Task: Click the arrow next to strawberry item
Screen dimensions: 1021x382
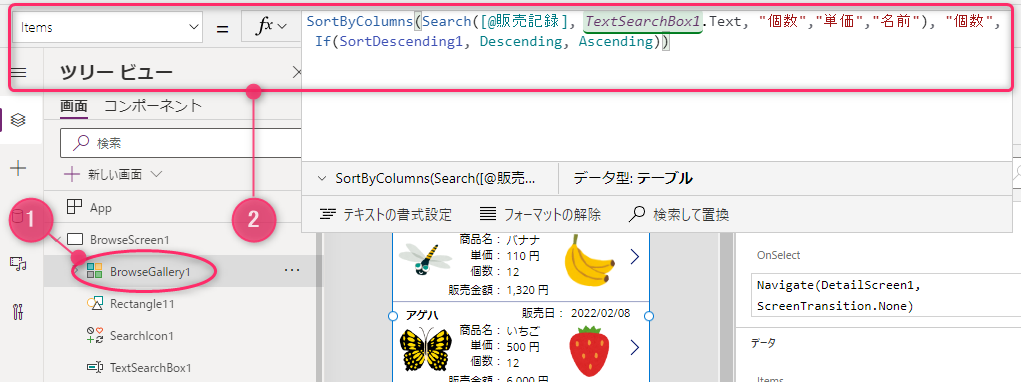Action: point(635,348)
